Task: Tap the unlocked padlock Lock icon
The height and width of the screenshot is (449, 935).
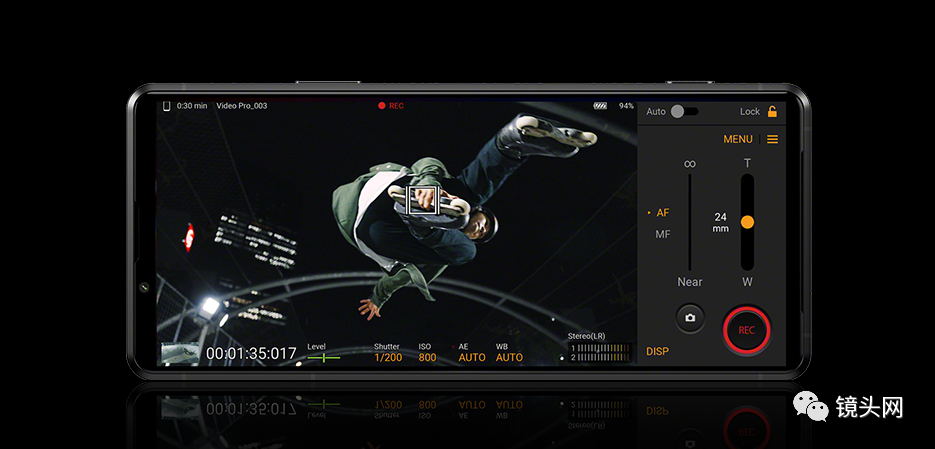Action: point(772,111)
